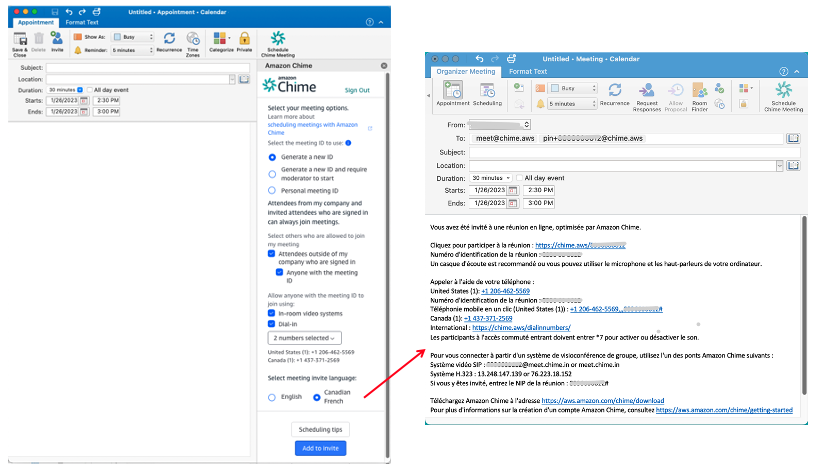This screenshot has height=470, width=817.
Task: Open Duration 30 minutes dropdown in Appointment window
Action: [66, 90]
